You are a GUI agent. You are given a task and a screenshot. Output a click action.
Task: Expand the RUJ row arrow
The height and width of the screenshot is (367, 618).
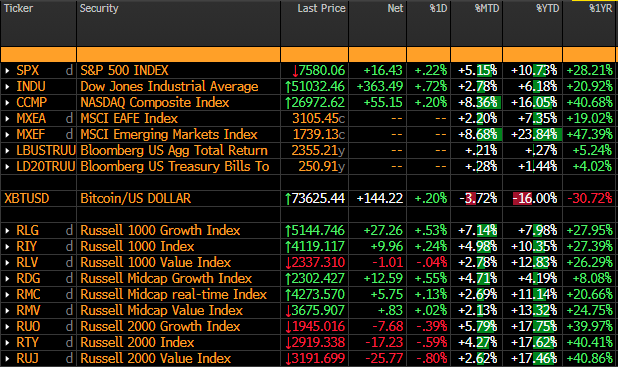pyautogui.click(x=7, y=359)
